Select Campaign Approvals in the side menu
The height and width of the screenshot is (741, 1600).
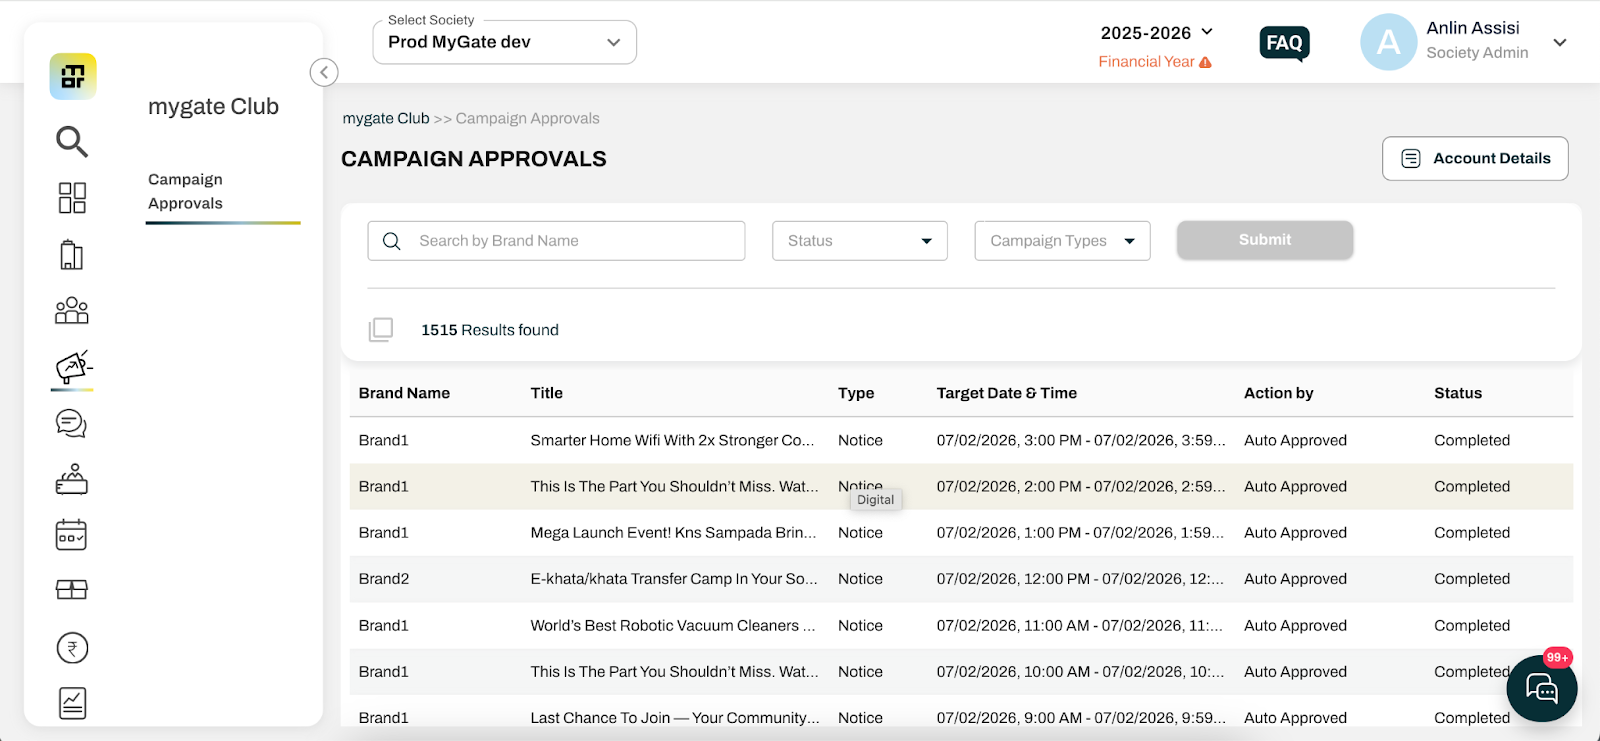186,191
